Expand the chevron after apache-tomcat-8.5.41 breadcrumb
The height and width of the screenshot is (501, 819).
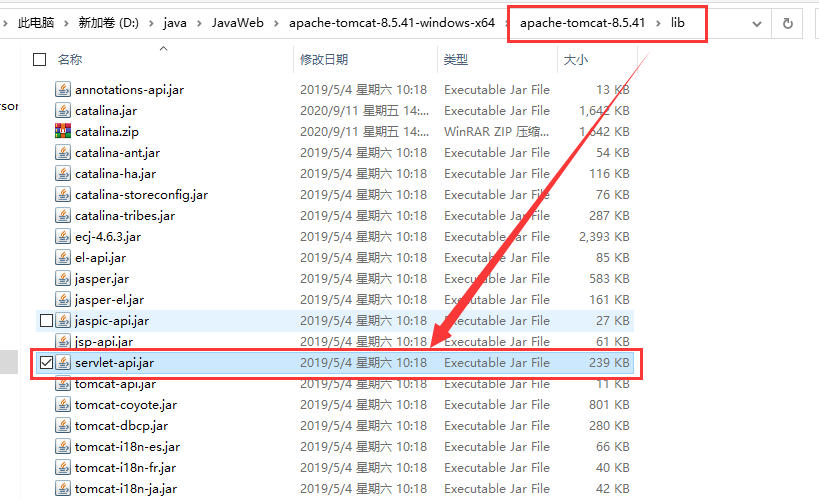point(658,23)
